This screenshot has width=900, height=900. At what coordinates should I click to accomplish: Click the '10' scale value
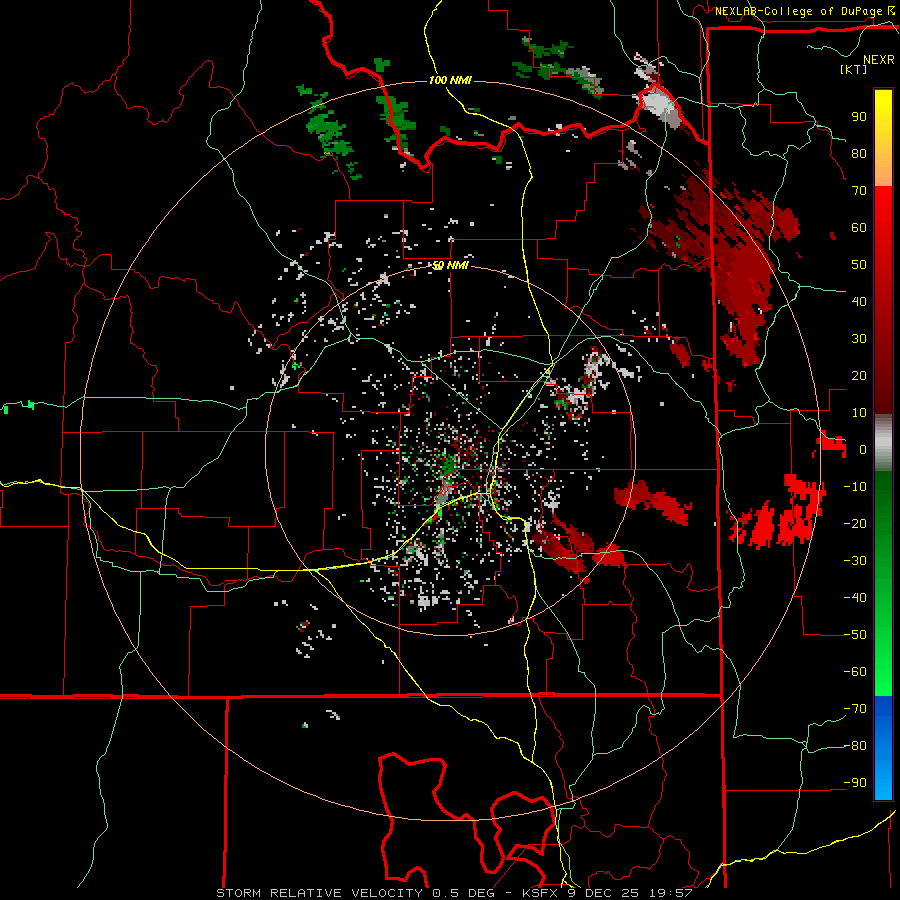pos(859,413)
